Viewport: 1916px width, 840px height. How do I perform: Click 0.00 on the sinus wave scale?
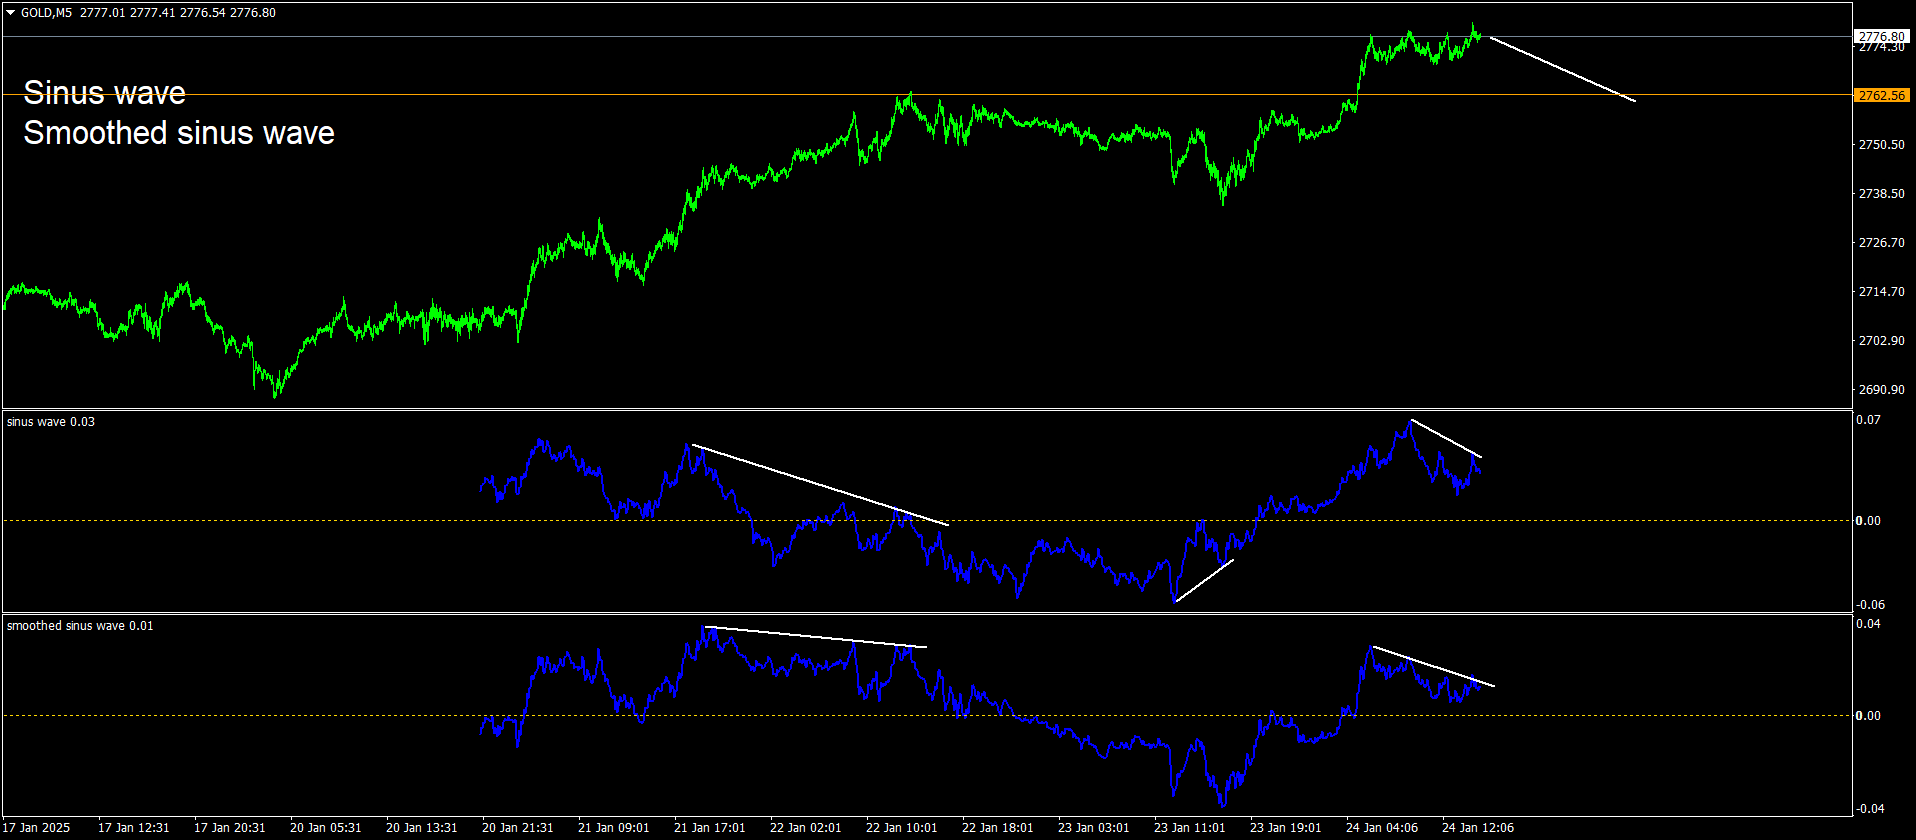(1869, 521)
